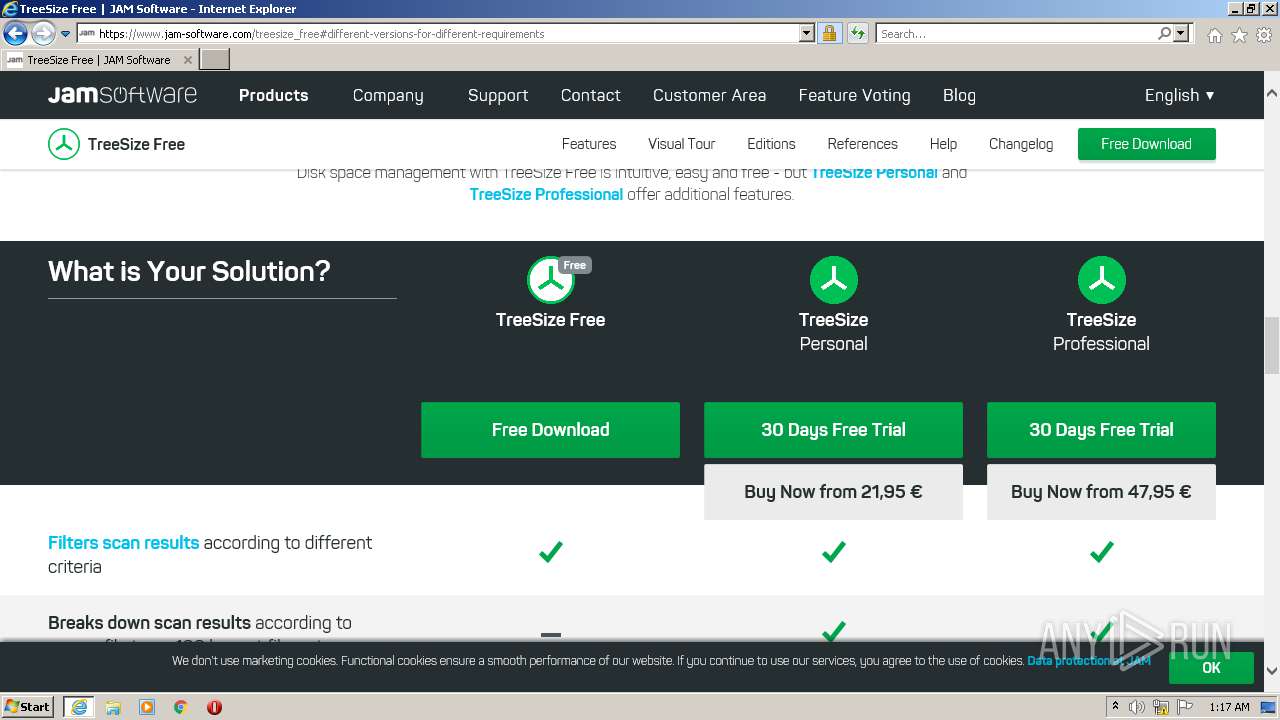1280x720 pixels.
Task: Open the References link
Action: pyautogui.click(x=862, y=144)
